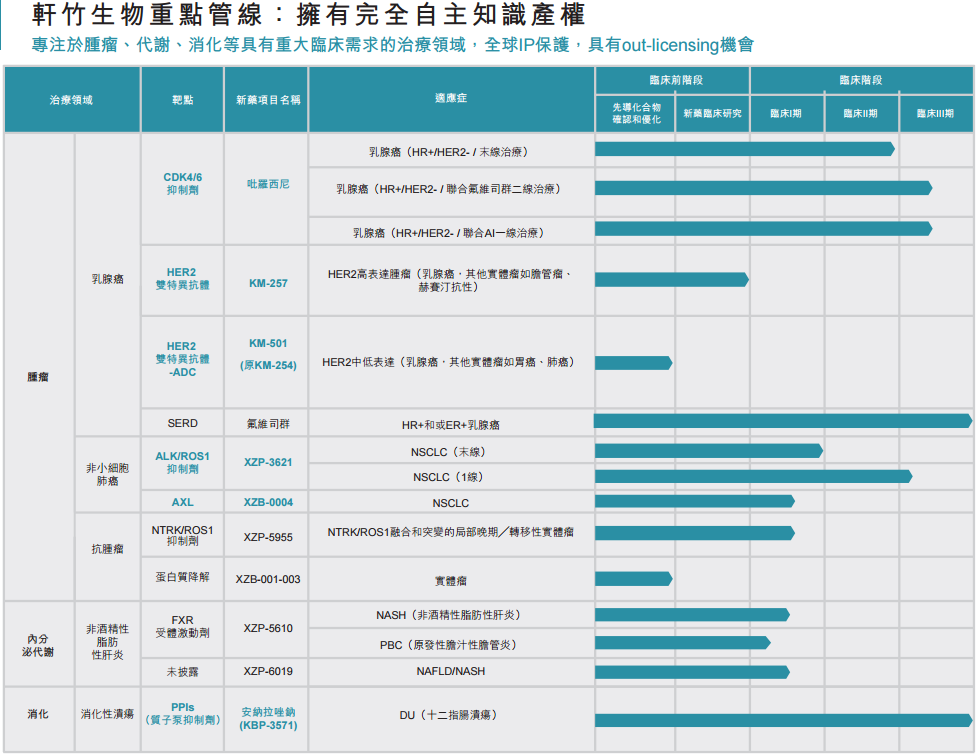Click the HER2高表達腫瘤 indication
977x754 pixels.
(x=448, y=280)
